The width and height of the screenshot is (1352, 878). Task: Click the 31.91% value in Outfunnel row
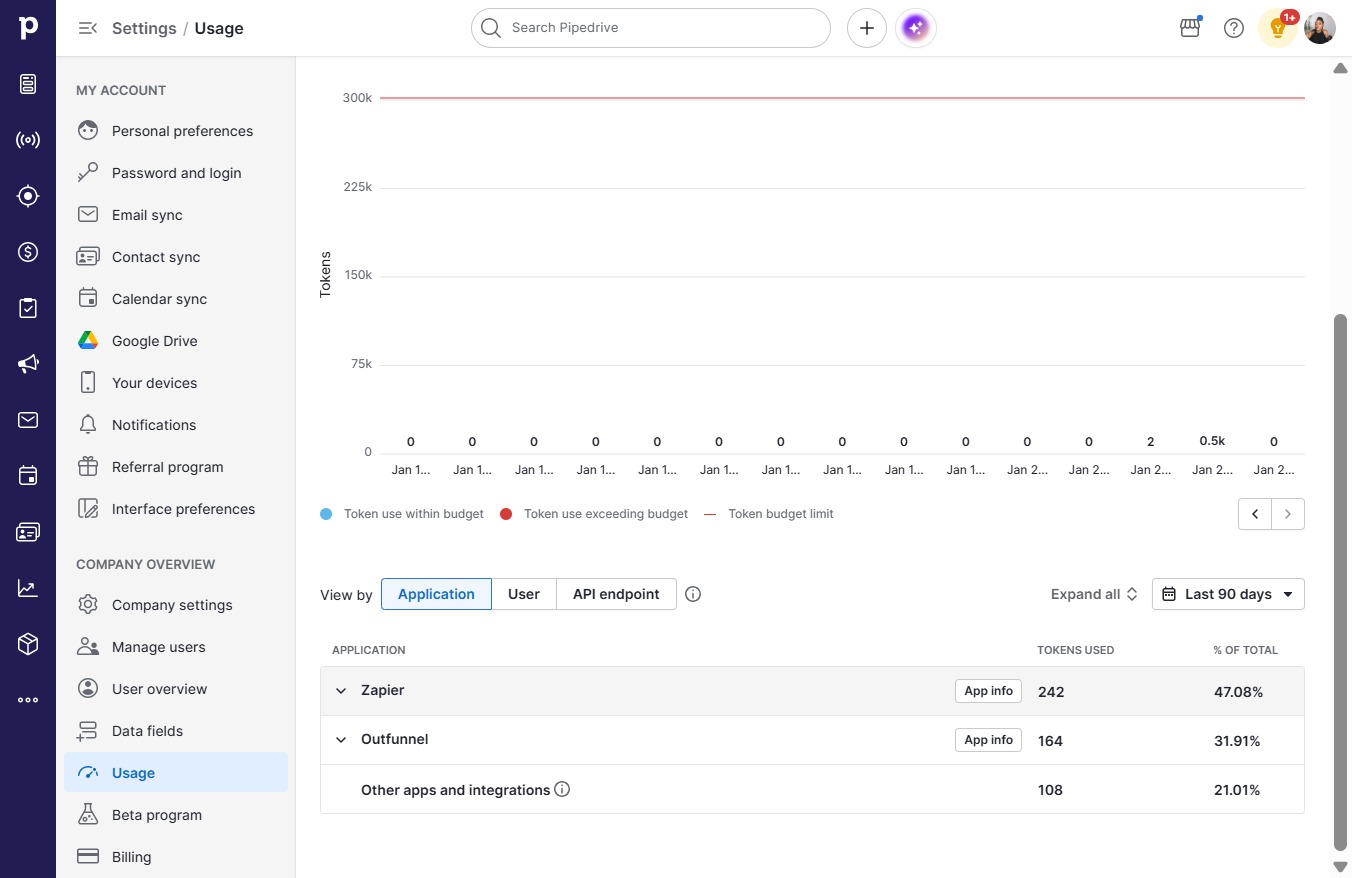(1236, 741)
